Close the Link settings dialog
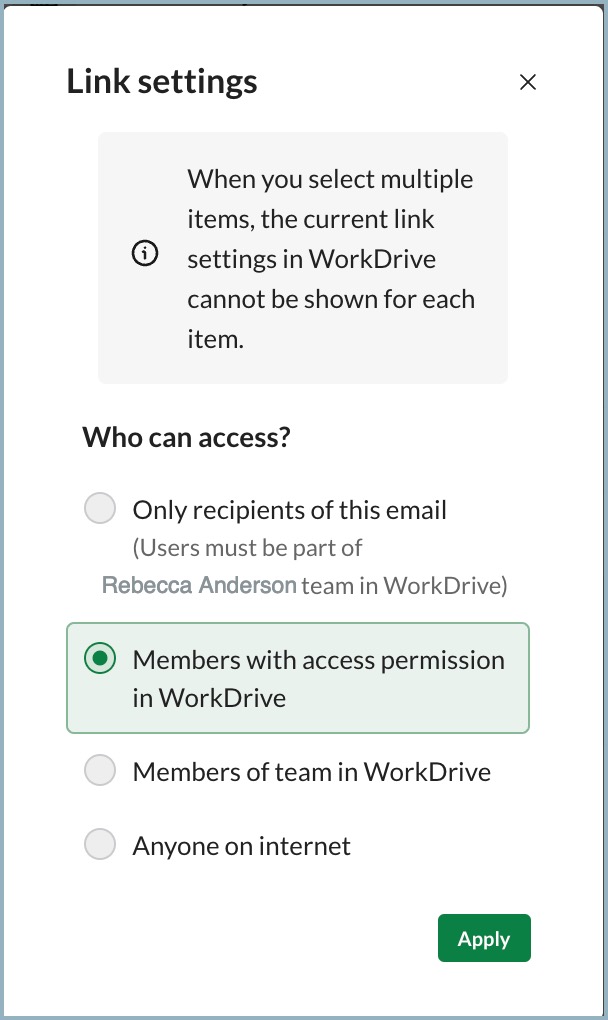This screenshot has width=608, height=1020. 528,82
